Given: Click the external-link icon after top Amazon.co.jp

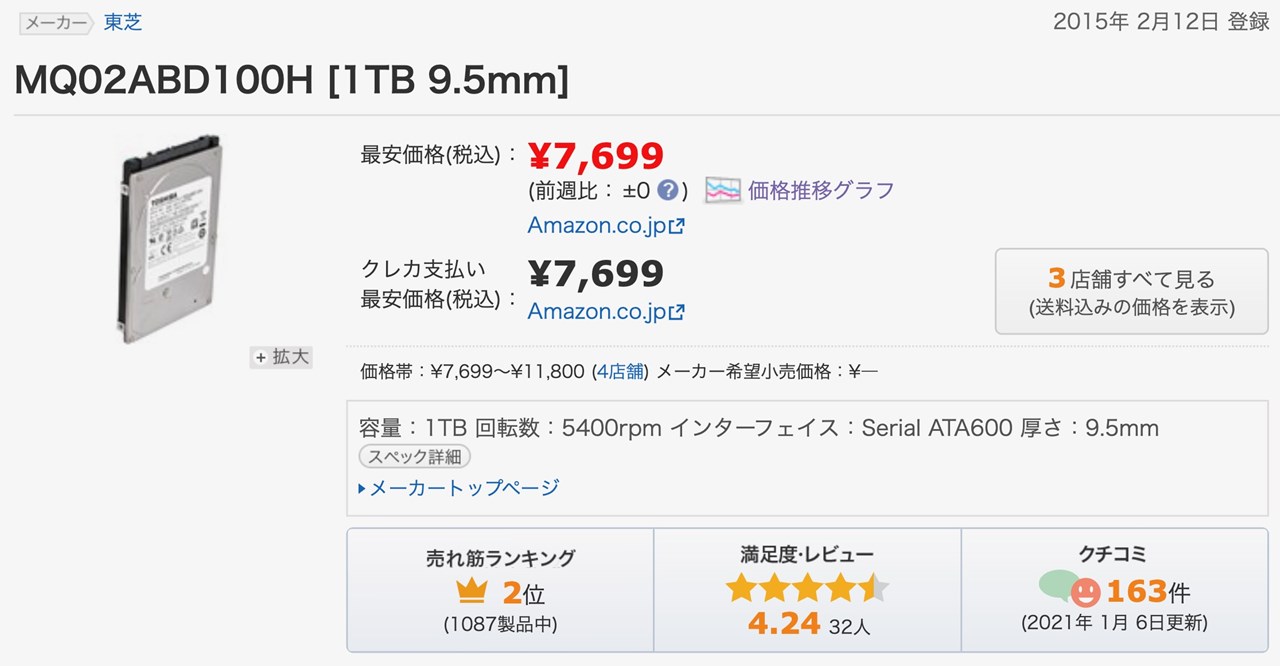Looking at the screenshot, I should pos(678,224).
